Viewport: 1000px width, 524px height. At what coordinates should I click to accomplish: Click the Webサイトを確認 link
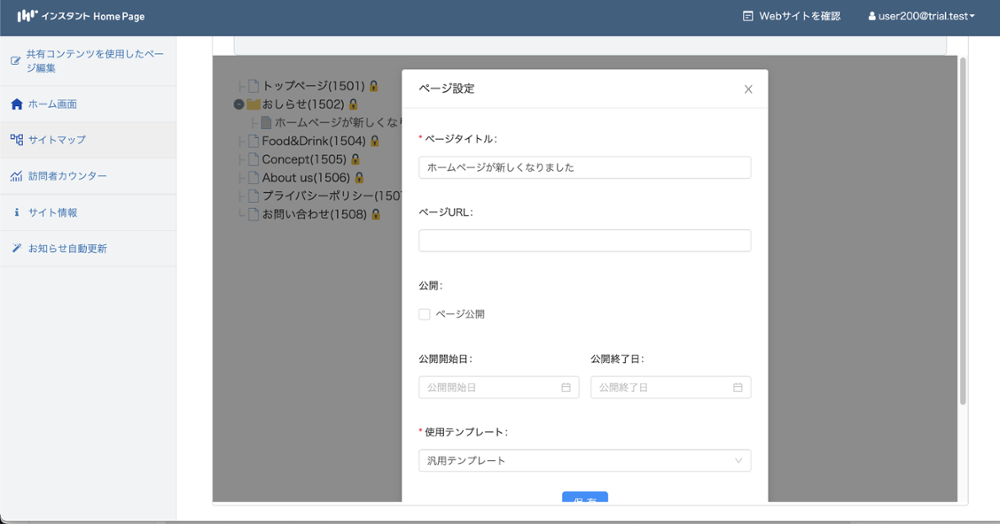pos(791,16)
